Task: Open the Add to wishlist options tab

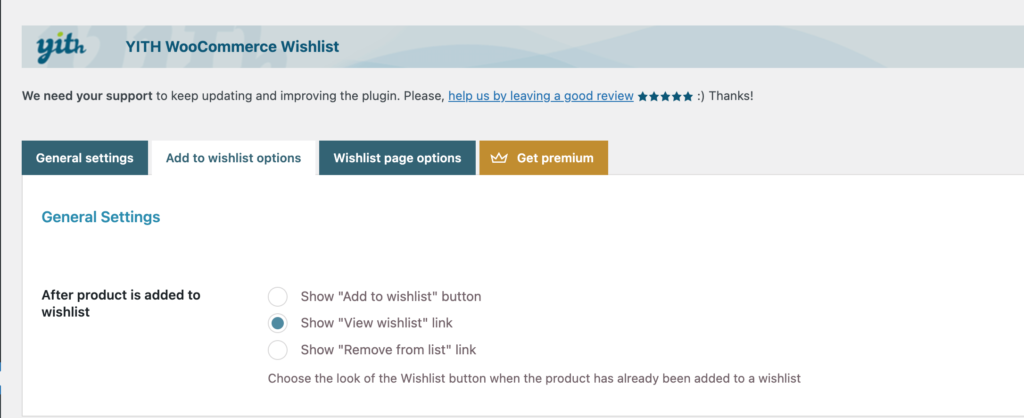Action: 233,158
